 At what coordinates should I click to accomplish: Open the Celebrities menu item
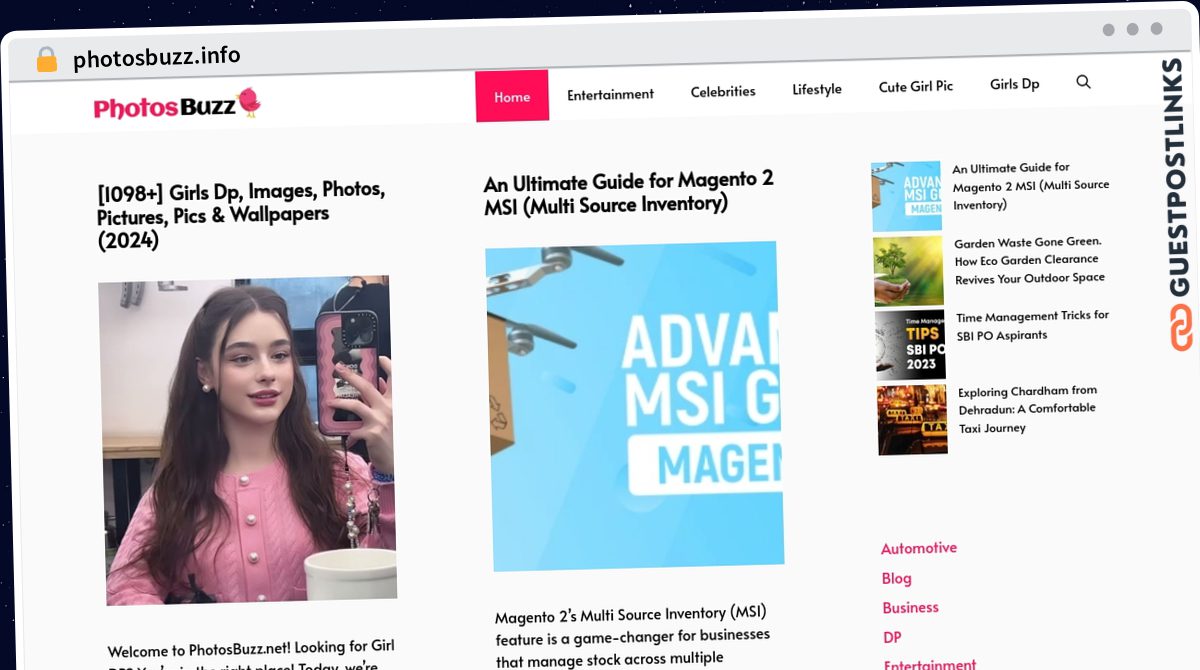[723, 91]
